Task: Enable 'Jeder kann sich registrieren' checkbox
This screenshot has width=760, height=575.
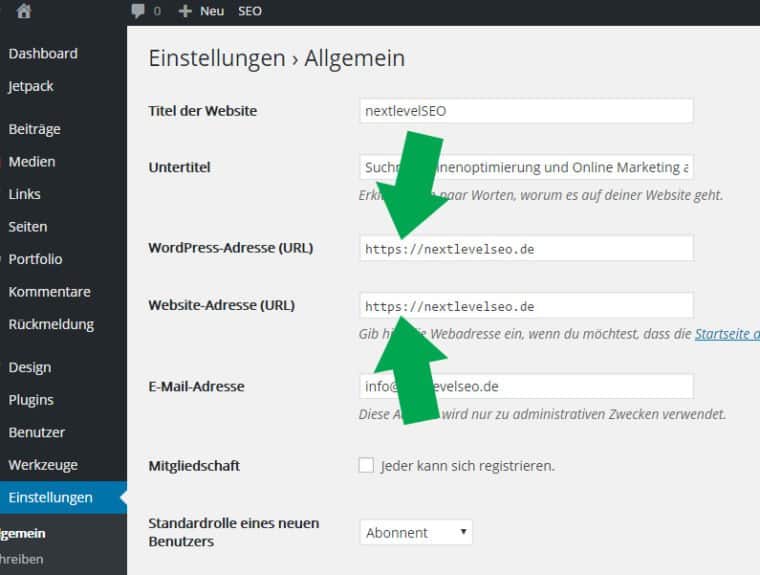Action: tap(366, 465)
